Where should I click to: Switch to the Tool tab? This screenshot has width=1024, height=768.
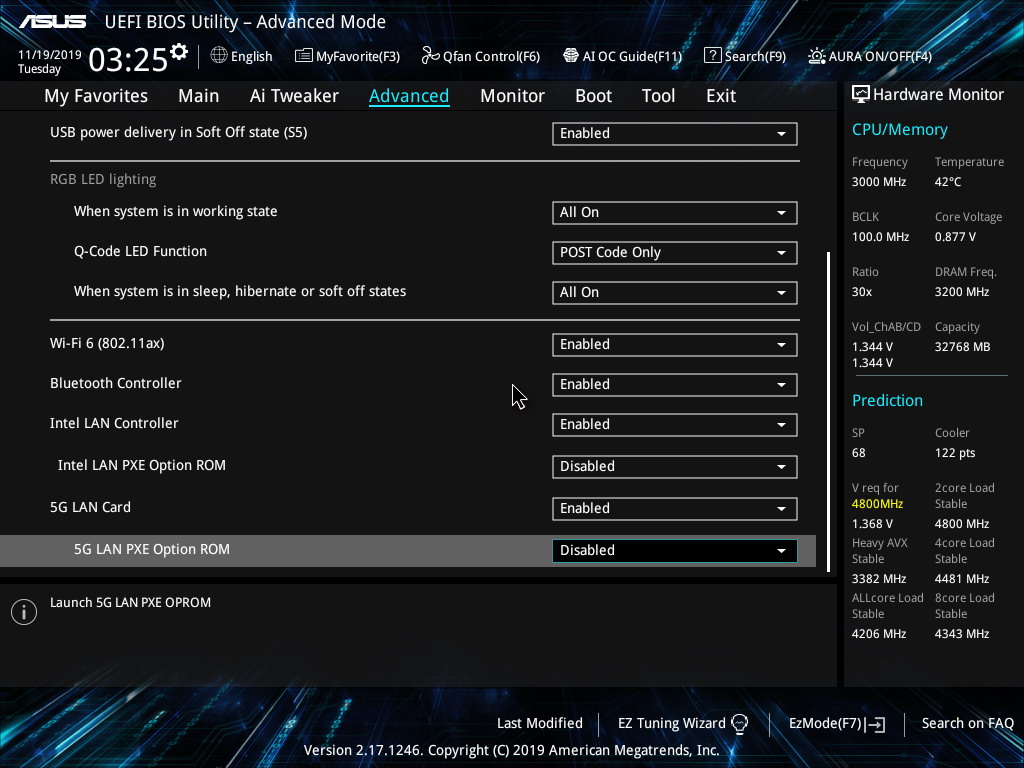pos(658,96)
